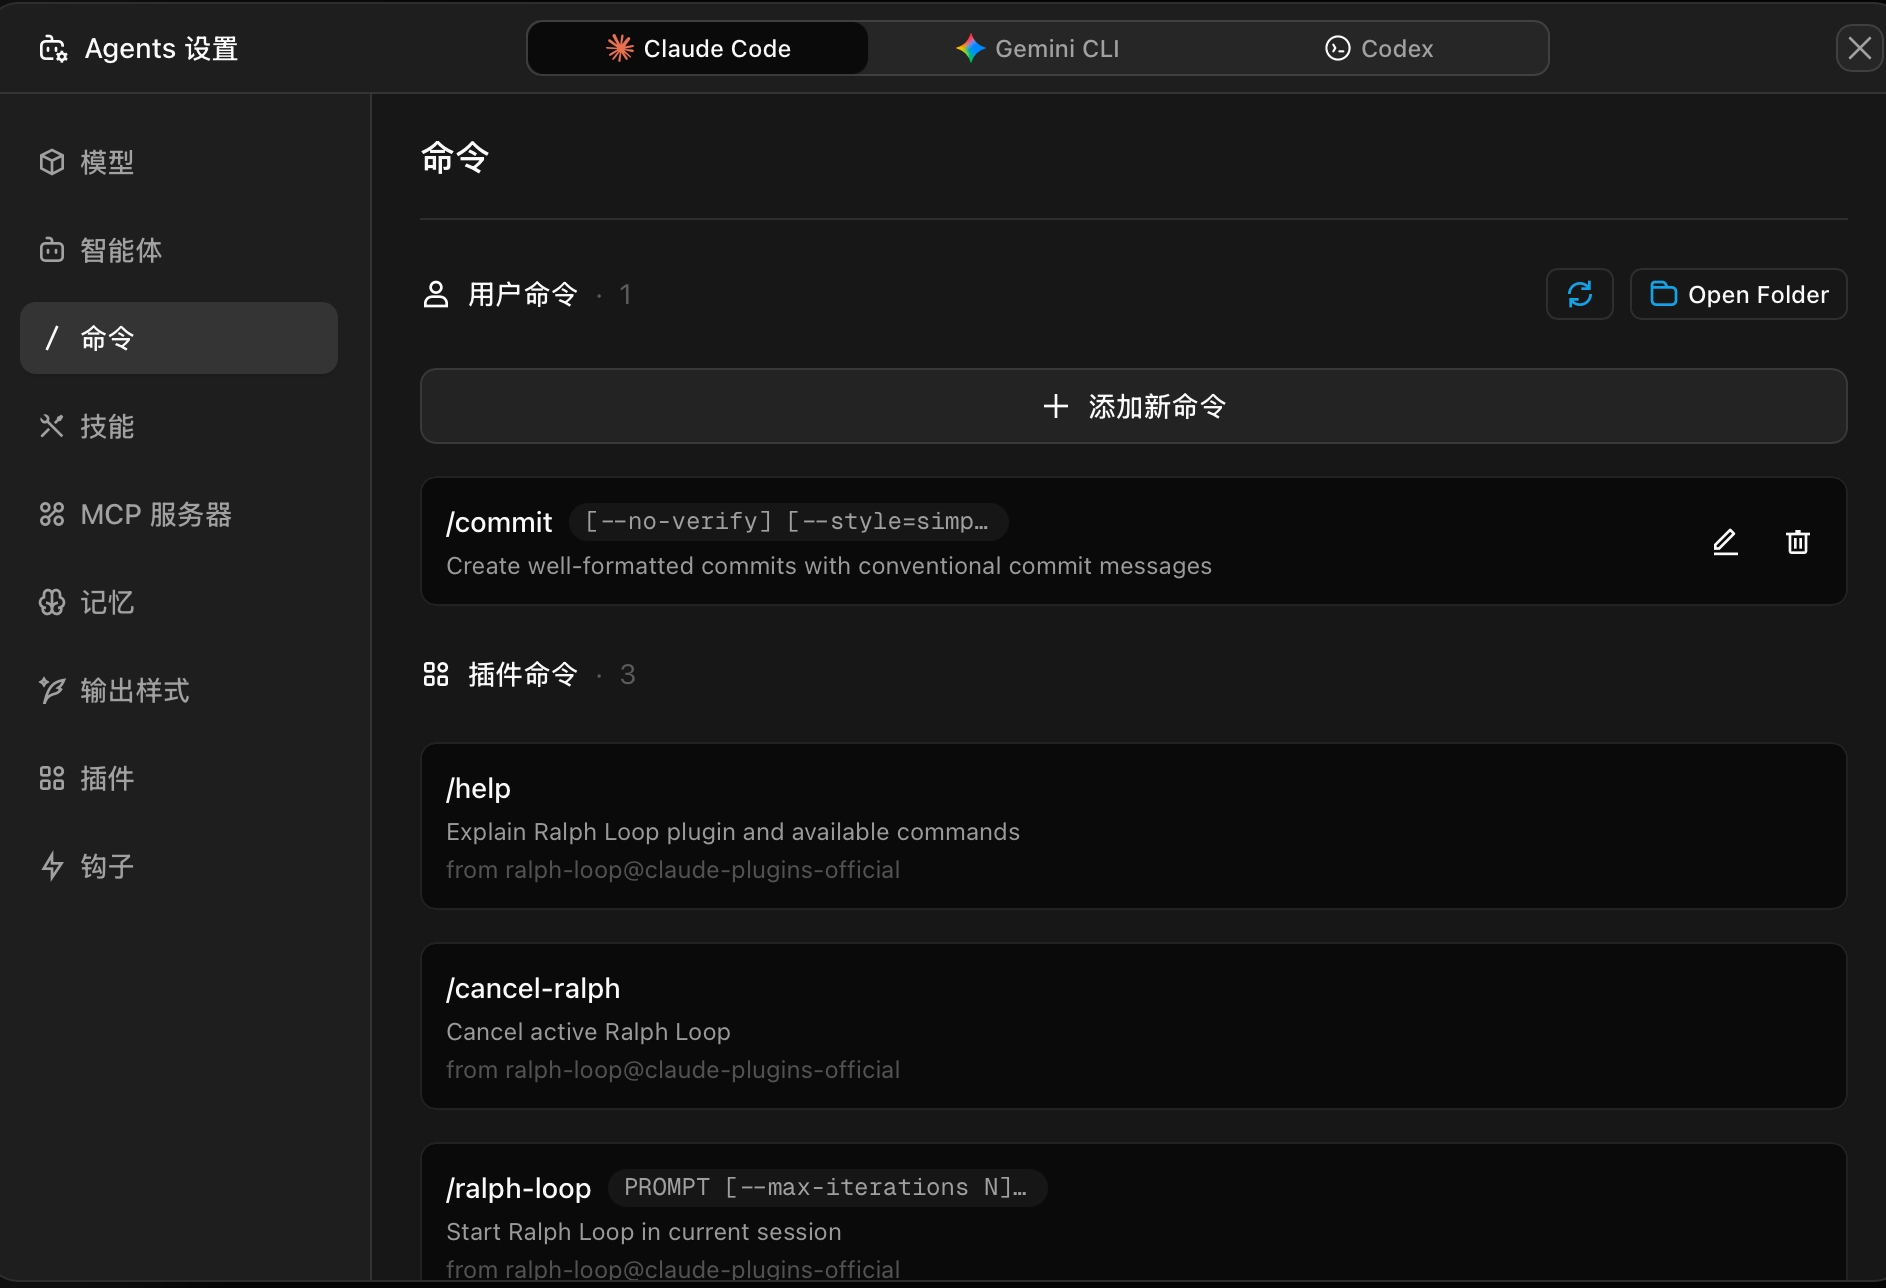Click the Open Folder button
1886x1288 pixels.
pyautogui.click(x=1738, y=294)
